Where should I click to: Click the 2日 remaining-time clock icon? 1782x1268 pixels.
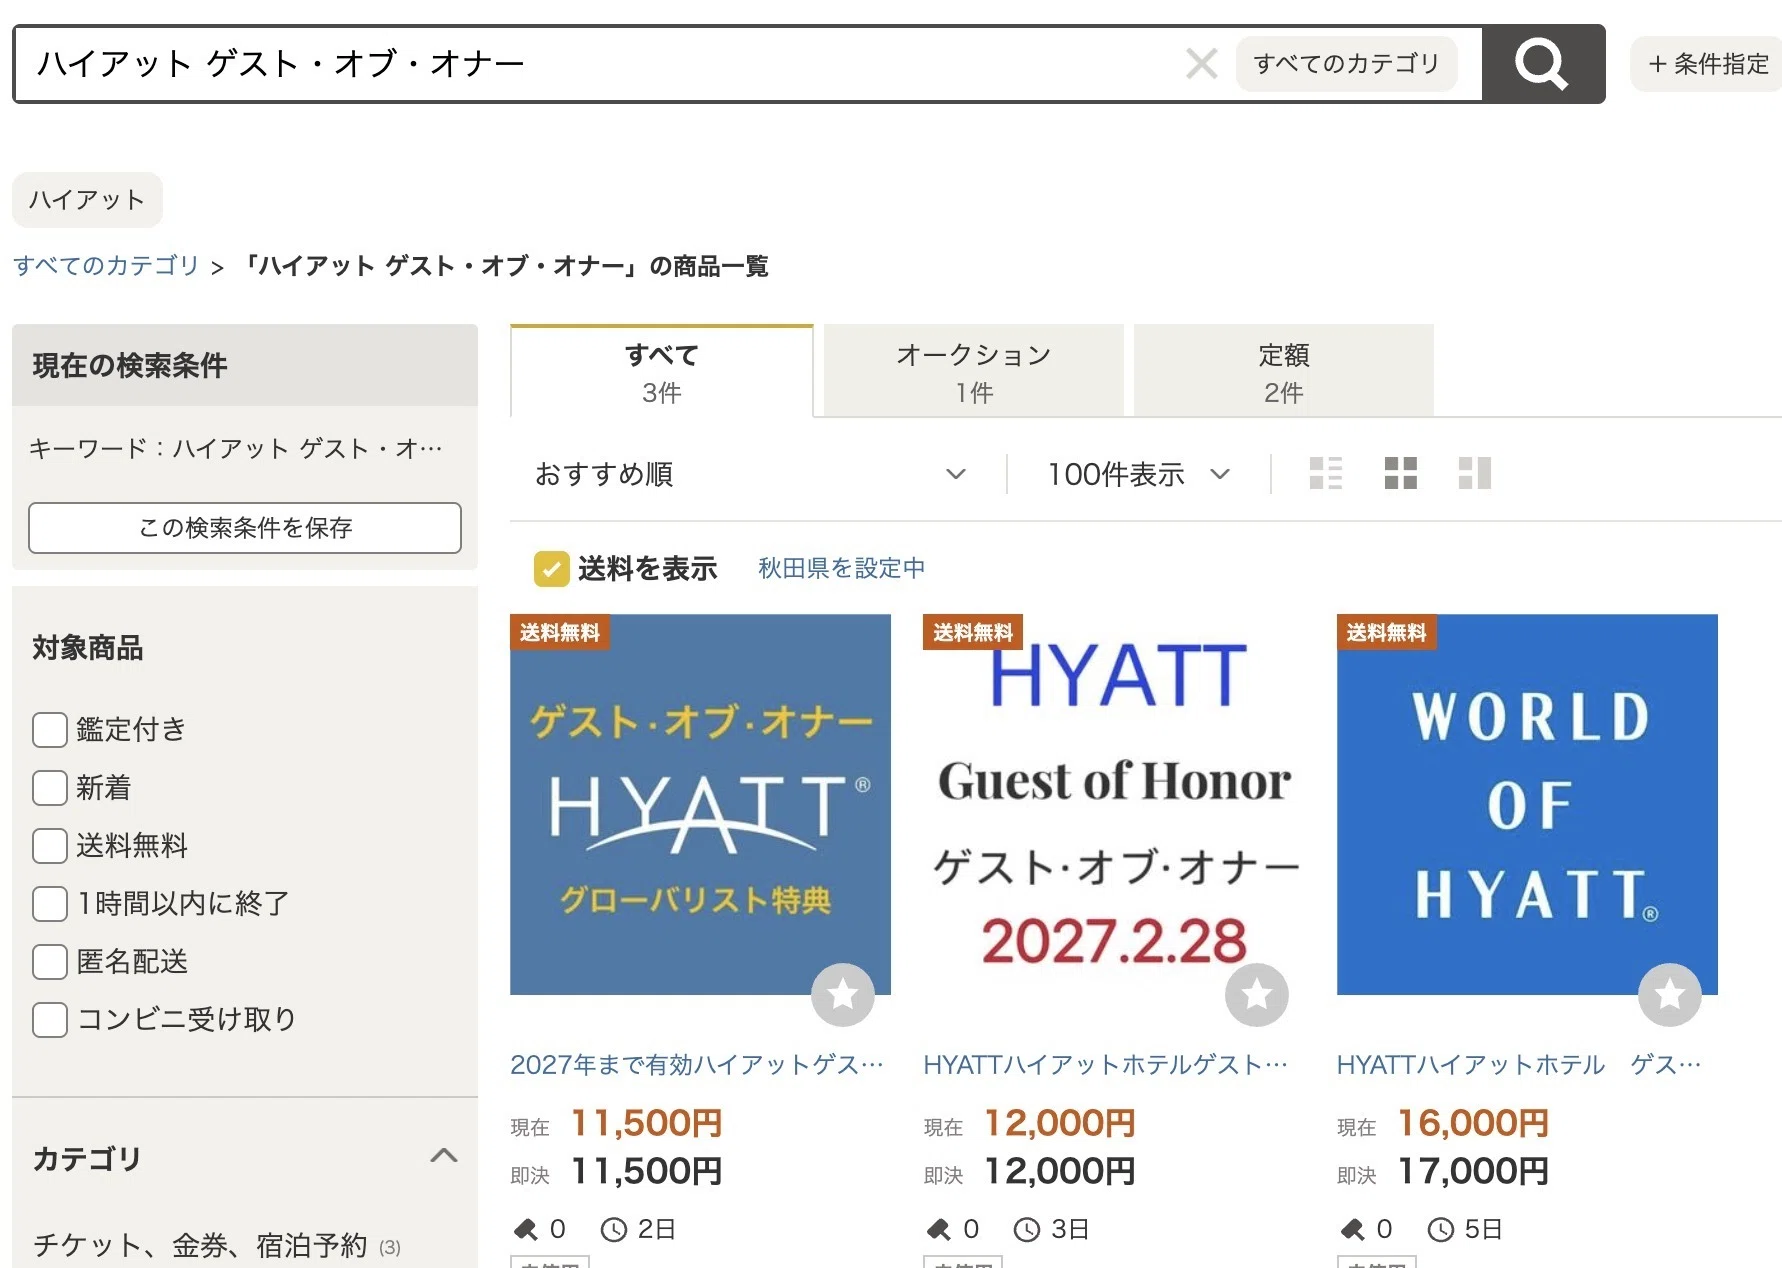pyautogui.click(x=613, y=1229)
